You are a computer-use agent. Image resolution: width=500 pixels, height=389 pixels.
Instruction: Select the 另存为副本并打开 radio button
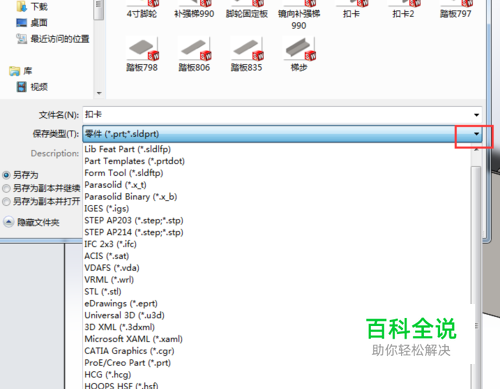click(x=6, y=202)
